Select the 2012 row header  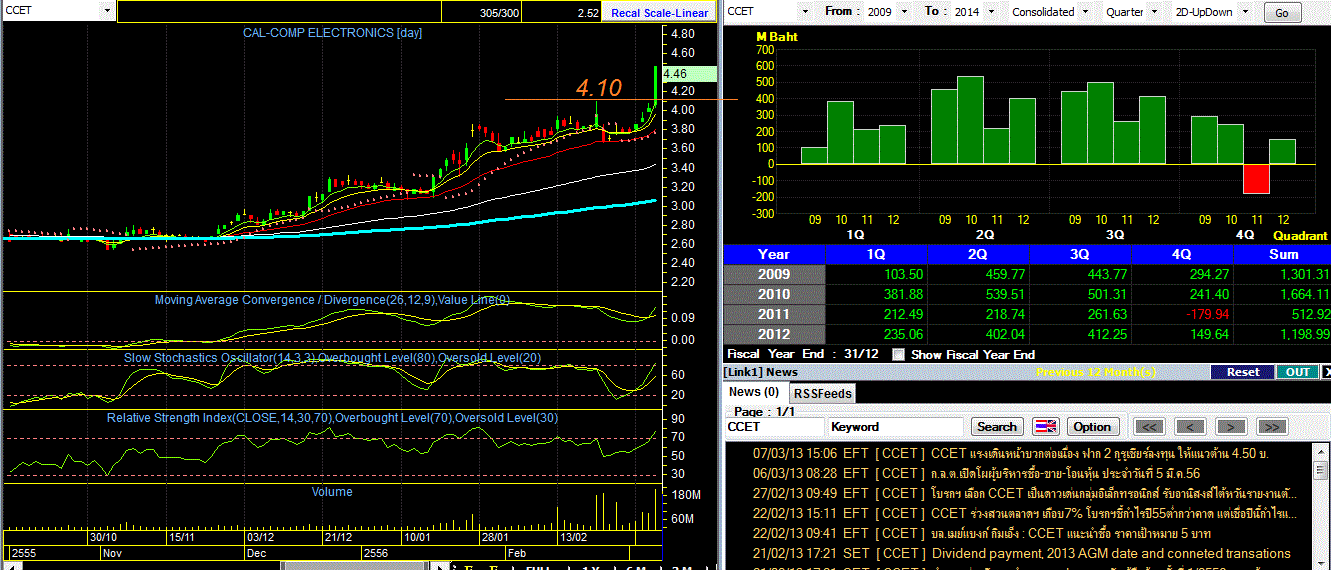[774, 334]
